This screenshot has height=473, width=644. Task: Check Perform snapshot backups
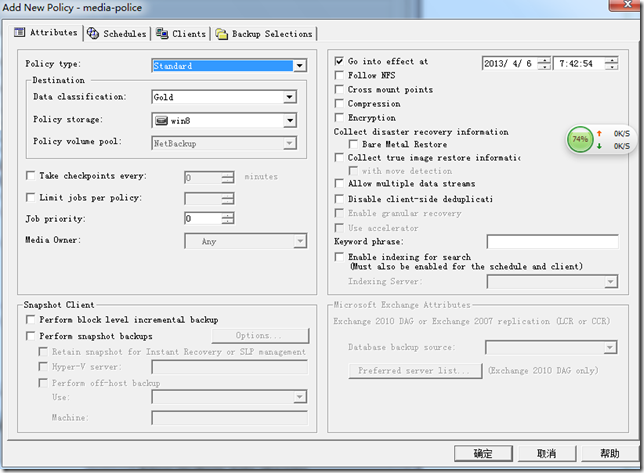[30, 335]
